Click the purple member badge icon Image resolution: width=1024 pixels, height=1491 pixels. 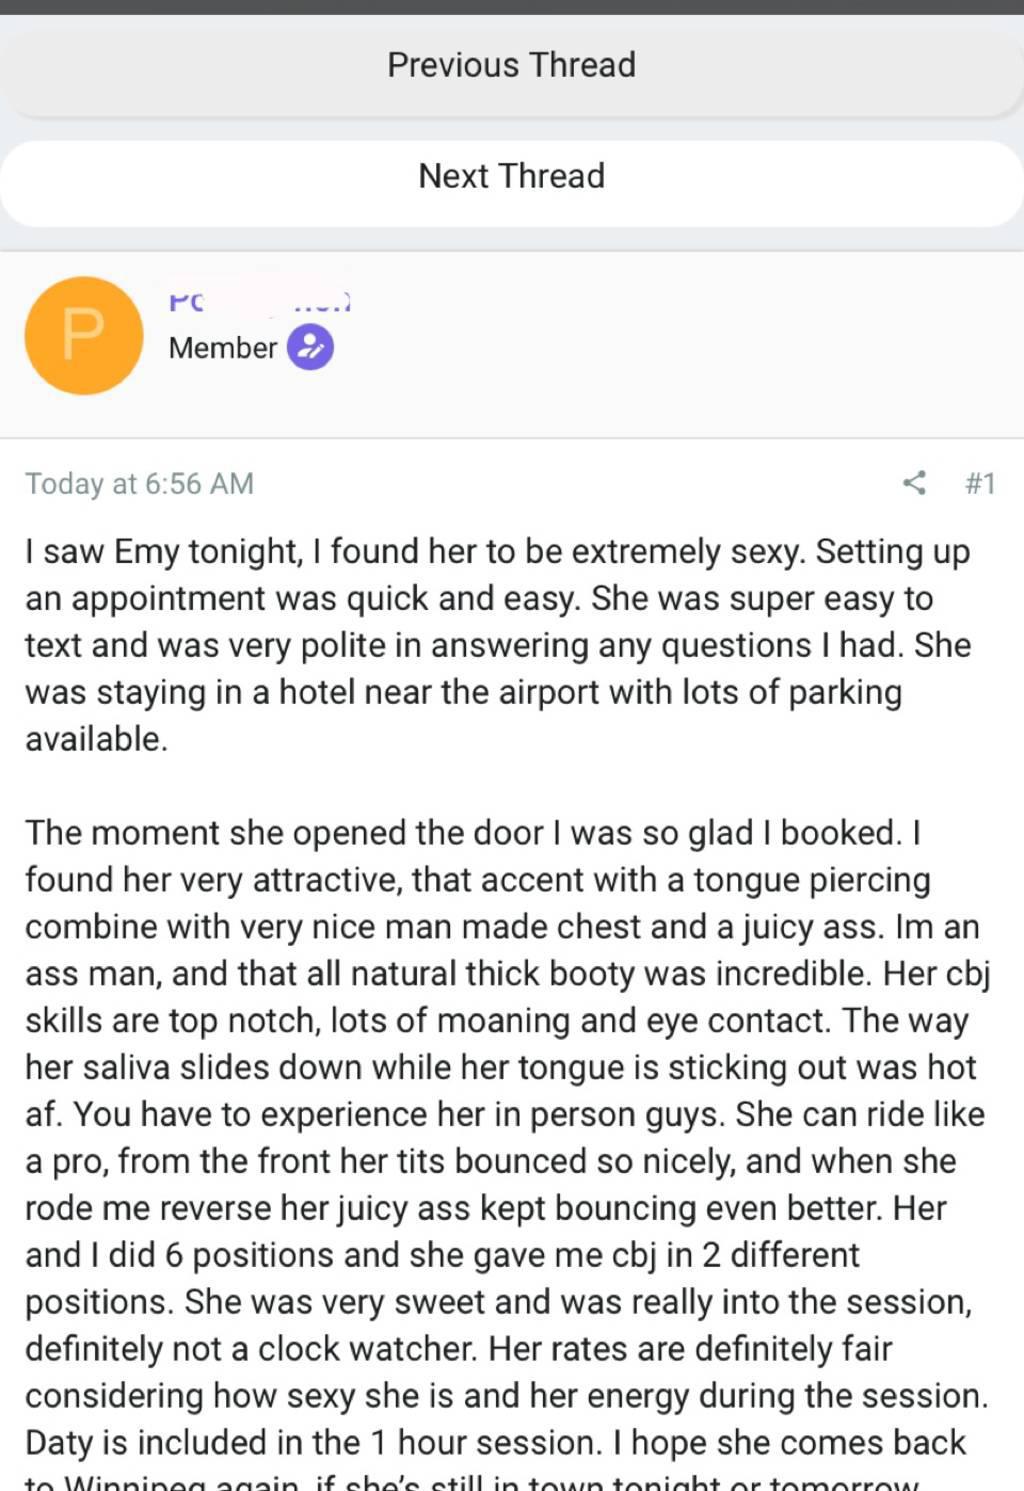click(310, 348)
